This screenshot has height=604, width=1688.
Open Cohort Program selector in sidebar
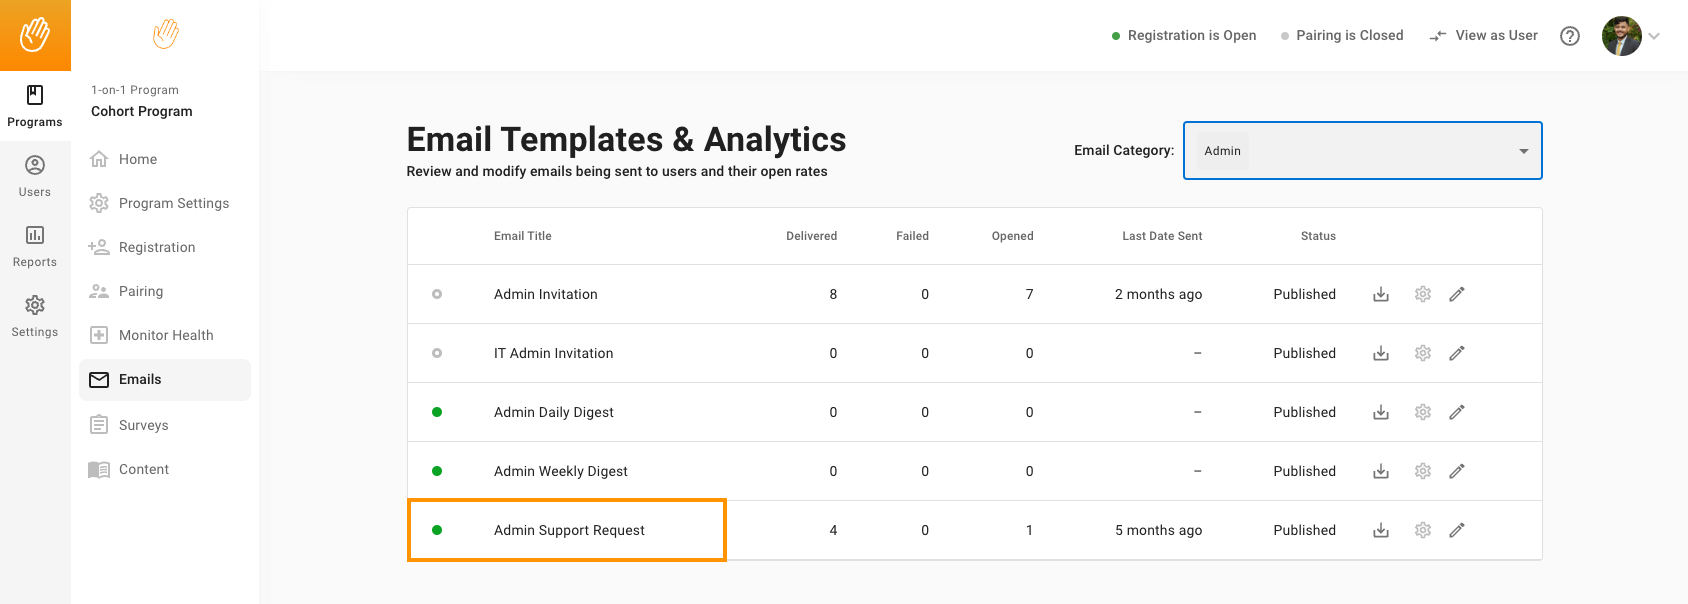pos(142,111)
